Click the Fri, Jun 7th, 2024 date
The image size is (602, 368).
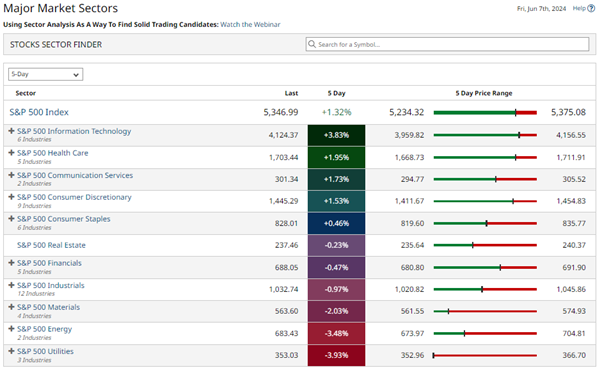click(541, 9)
